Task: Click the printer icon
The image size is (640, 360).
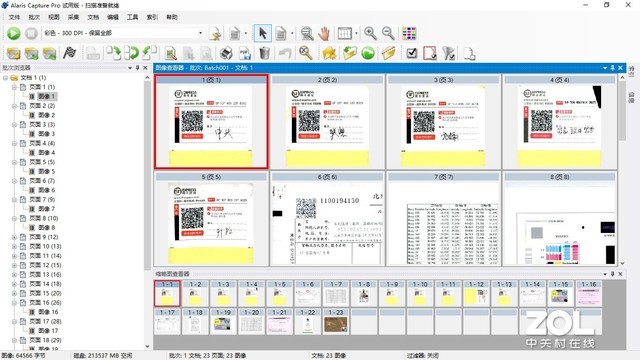Action: tap(226, 53)
